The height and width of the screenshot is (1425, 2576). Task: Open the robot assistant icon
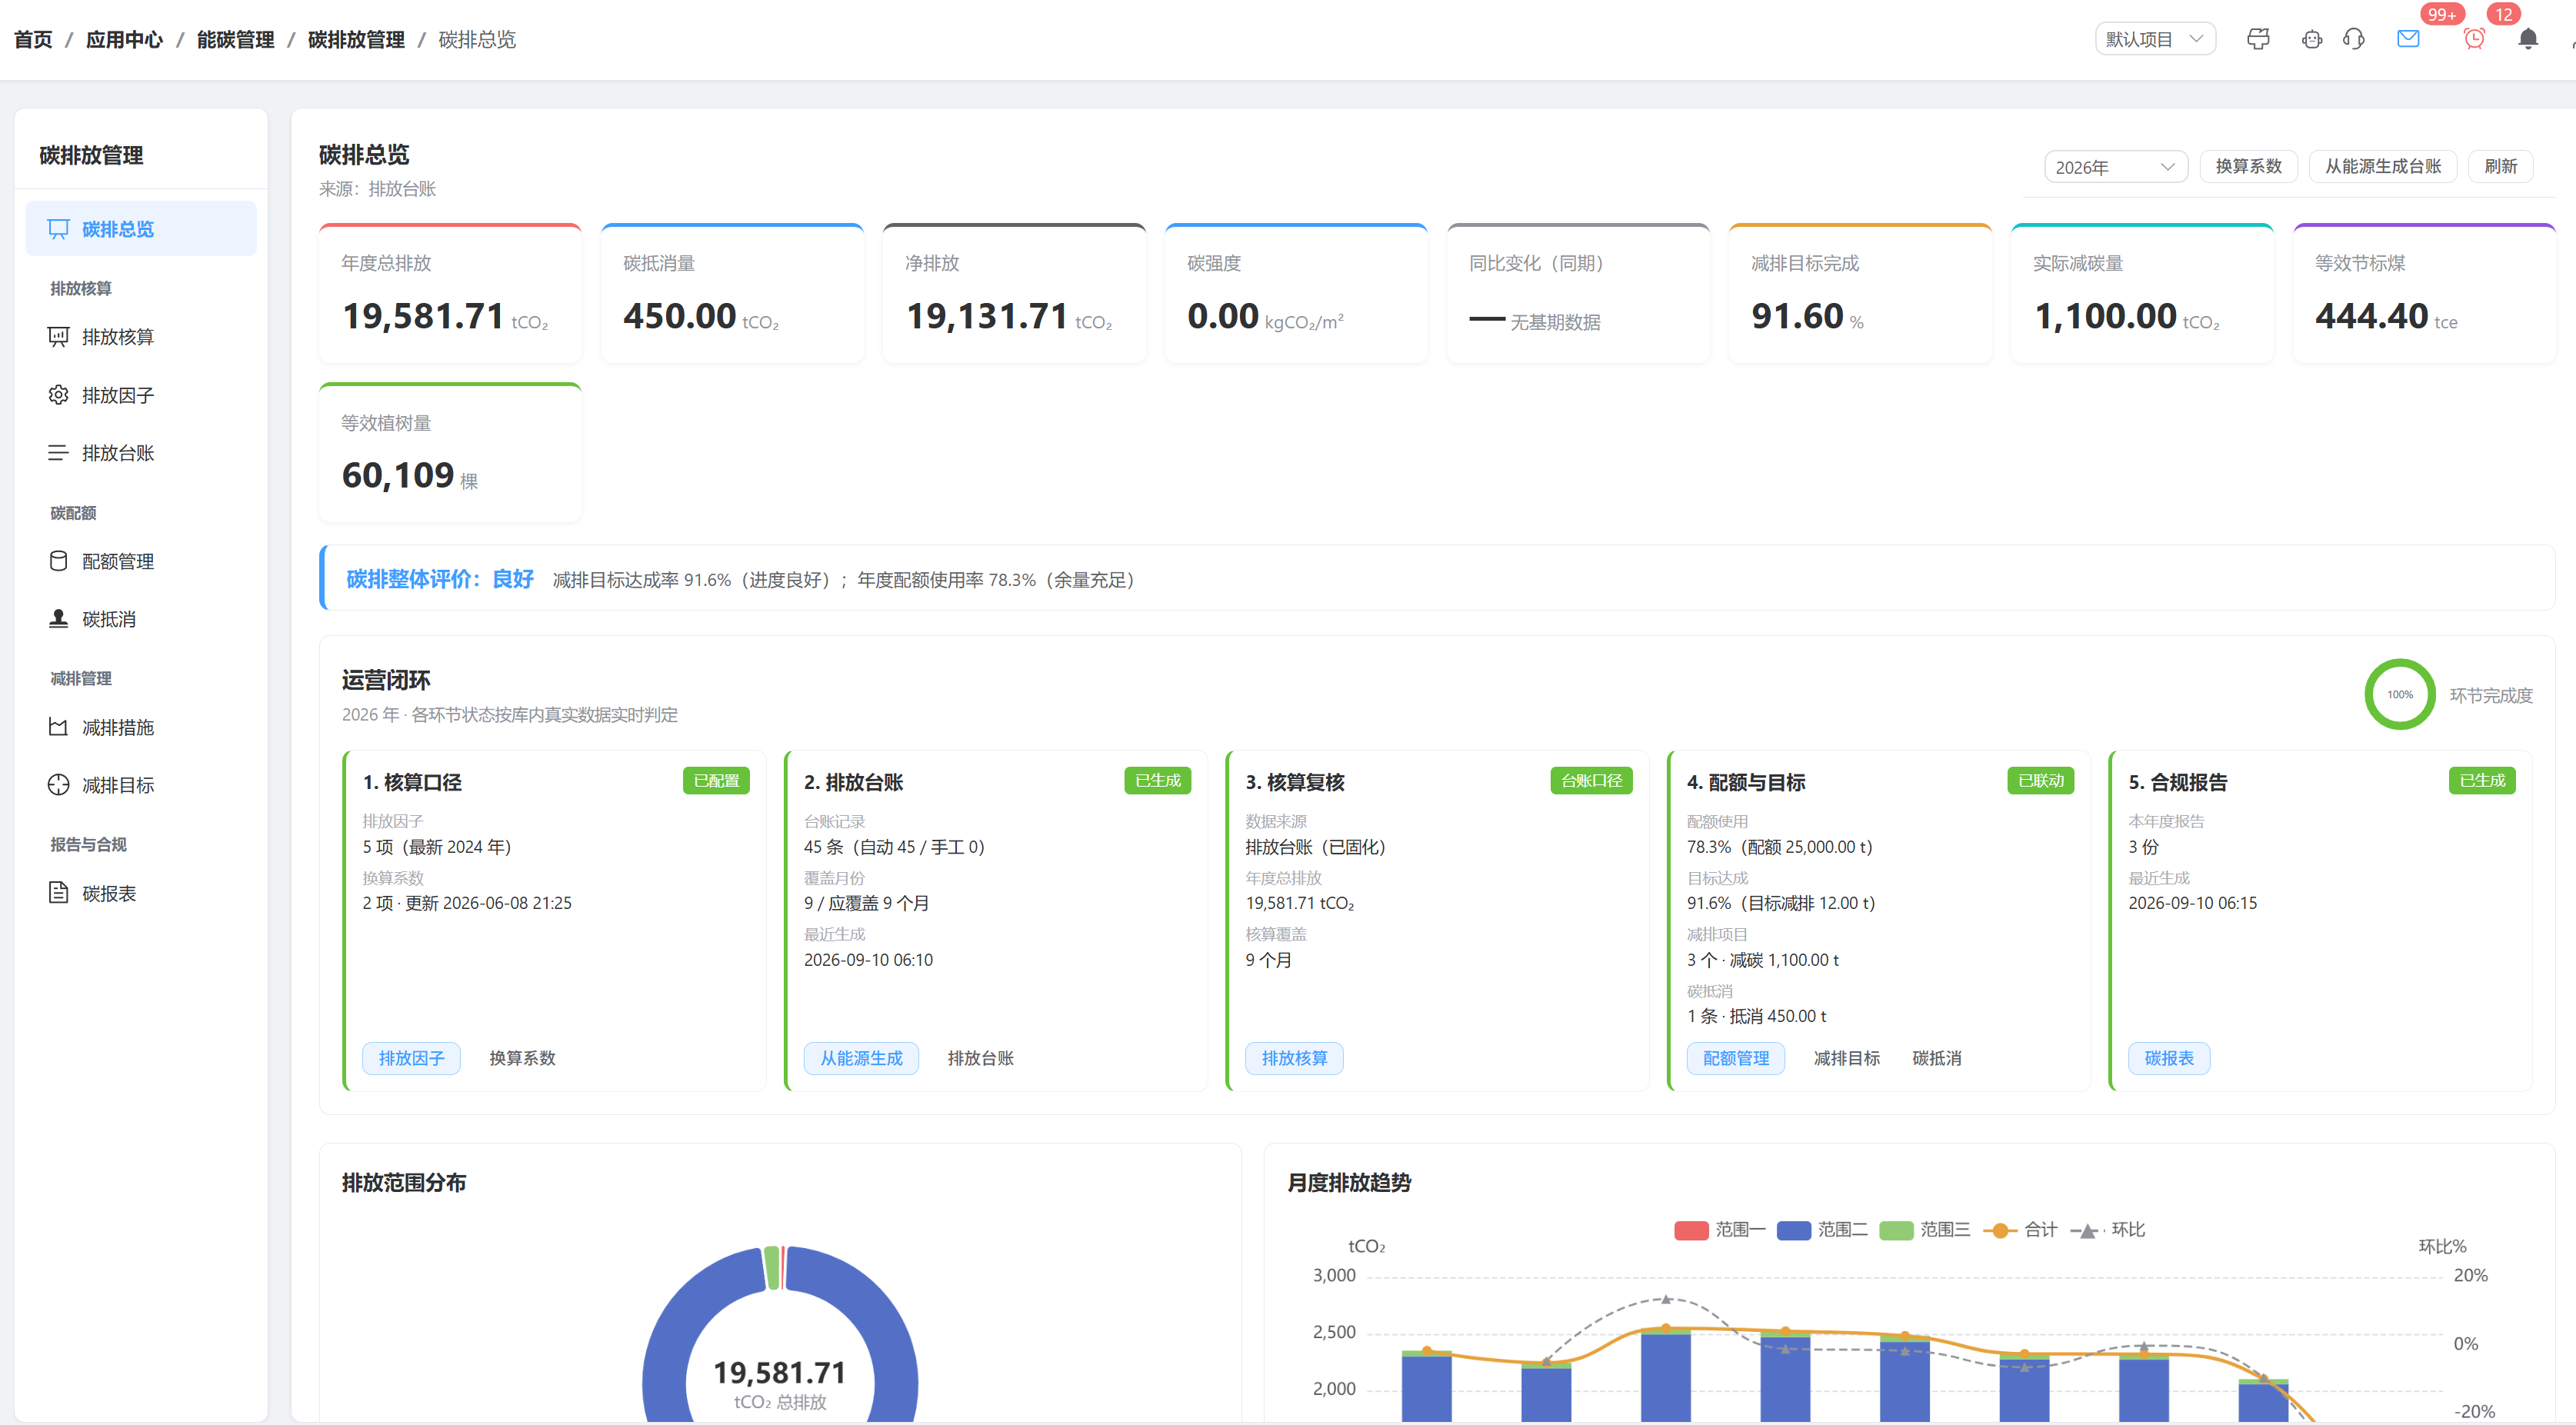click(2311, 39)
